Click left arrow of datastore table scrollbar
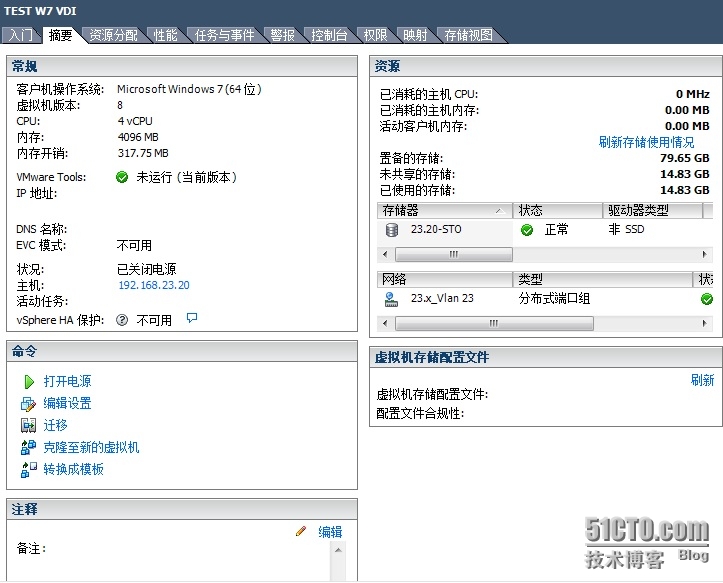 point(385,255)
